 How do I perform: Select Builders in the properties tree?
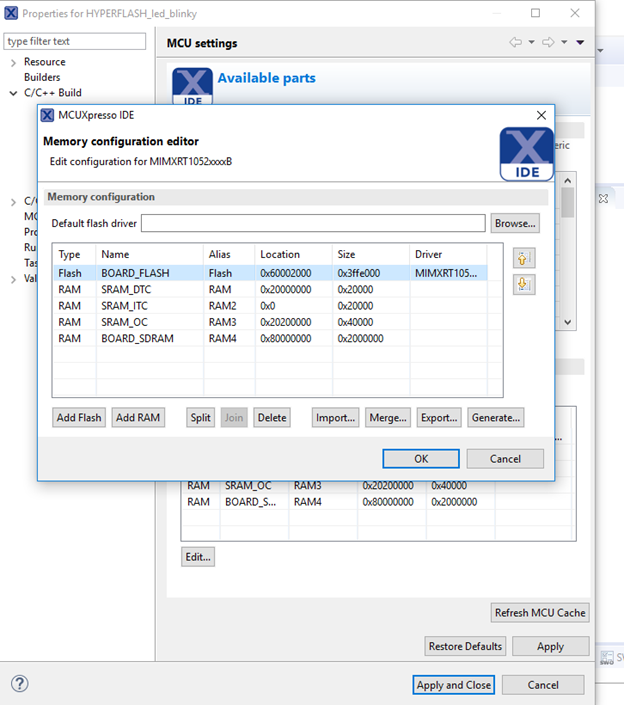pyautogui.click(x=42, y=77)
